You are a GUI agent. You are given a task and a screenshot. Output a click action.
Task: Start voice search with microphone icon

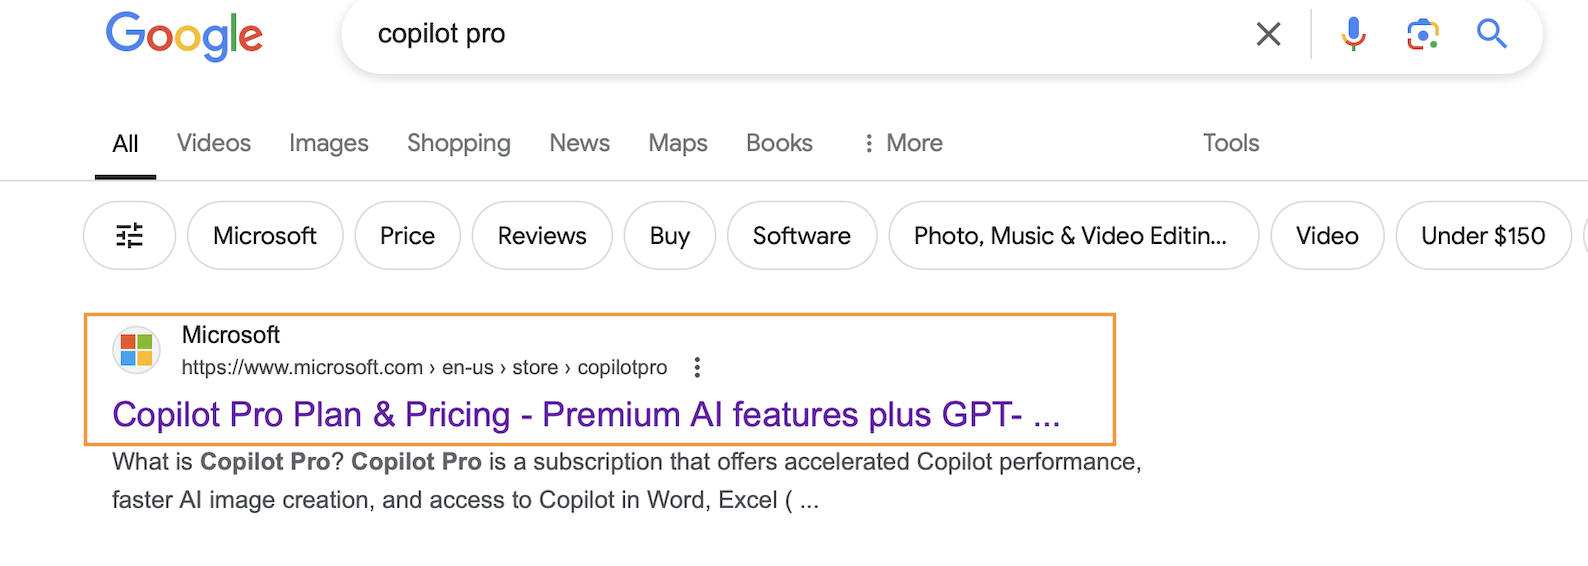coord(1353,34)
